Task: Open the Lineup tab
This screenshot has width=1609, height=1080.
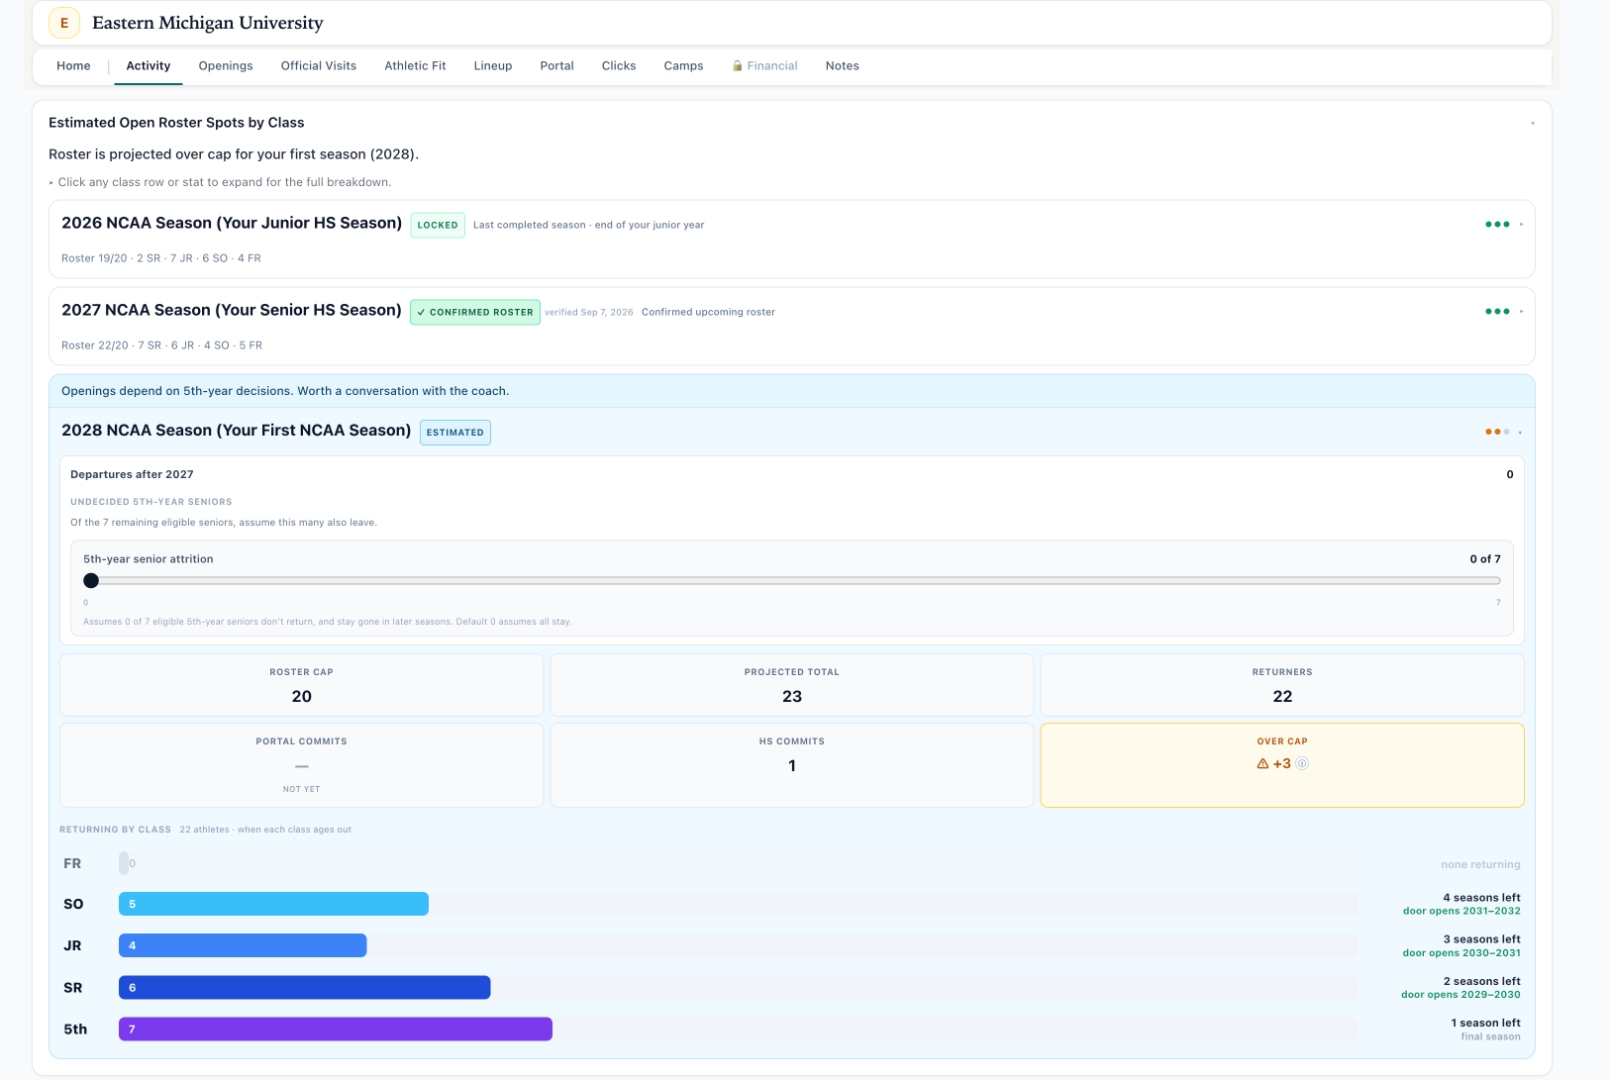Action: point(492,66)
